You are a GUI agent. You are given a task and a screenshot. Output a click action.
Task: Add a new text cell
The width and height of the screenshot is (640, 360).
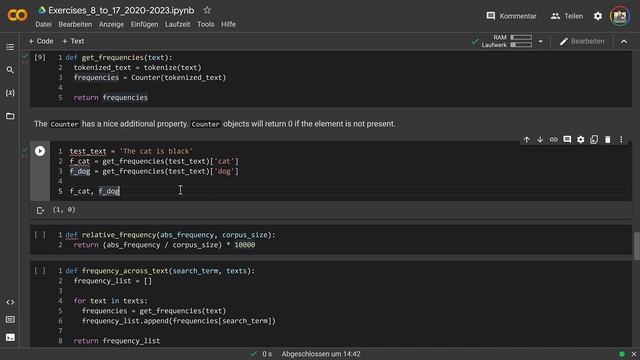click(73, 41)
